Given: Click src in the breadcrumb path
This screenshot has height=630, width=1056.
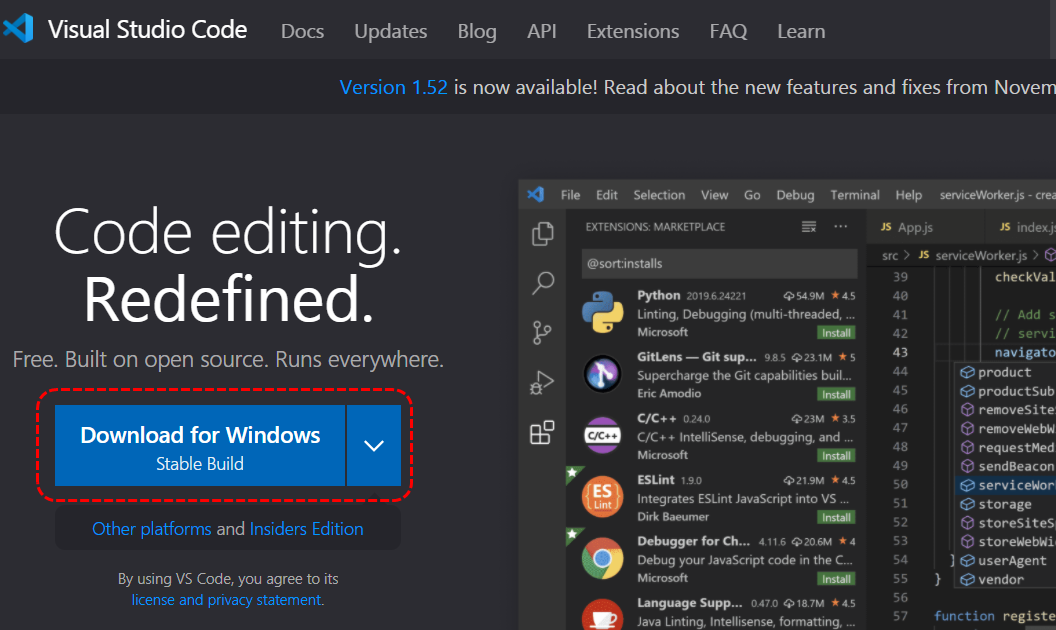Looking at the screenshot, I should [x=890, y=255].
